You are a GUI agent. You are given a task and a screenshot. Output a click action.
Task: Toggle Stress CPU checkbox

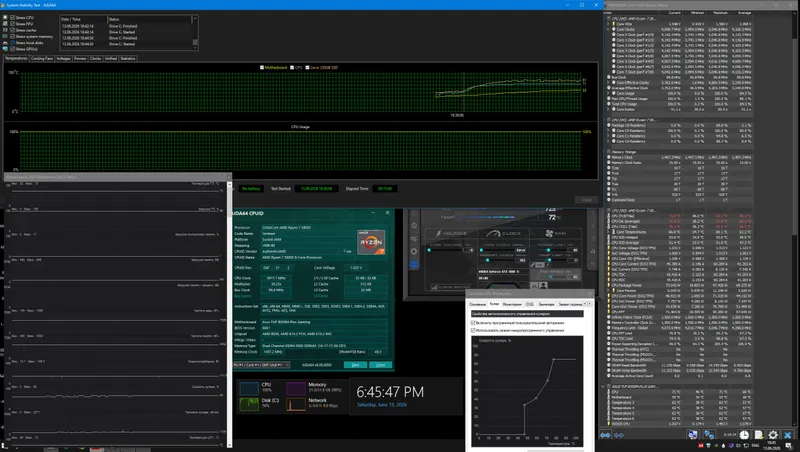[x=12, y=17]
